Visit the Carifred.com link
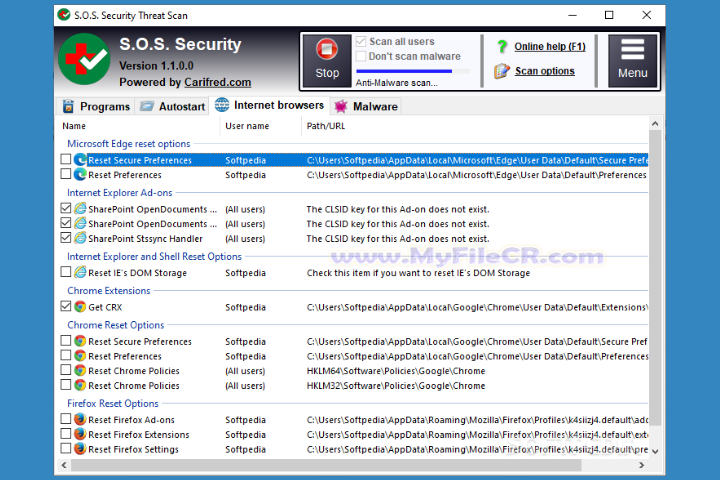720x480 pixels. coord(218,82)
